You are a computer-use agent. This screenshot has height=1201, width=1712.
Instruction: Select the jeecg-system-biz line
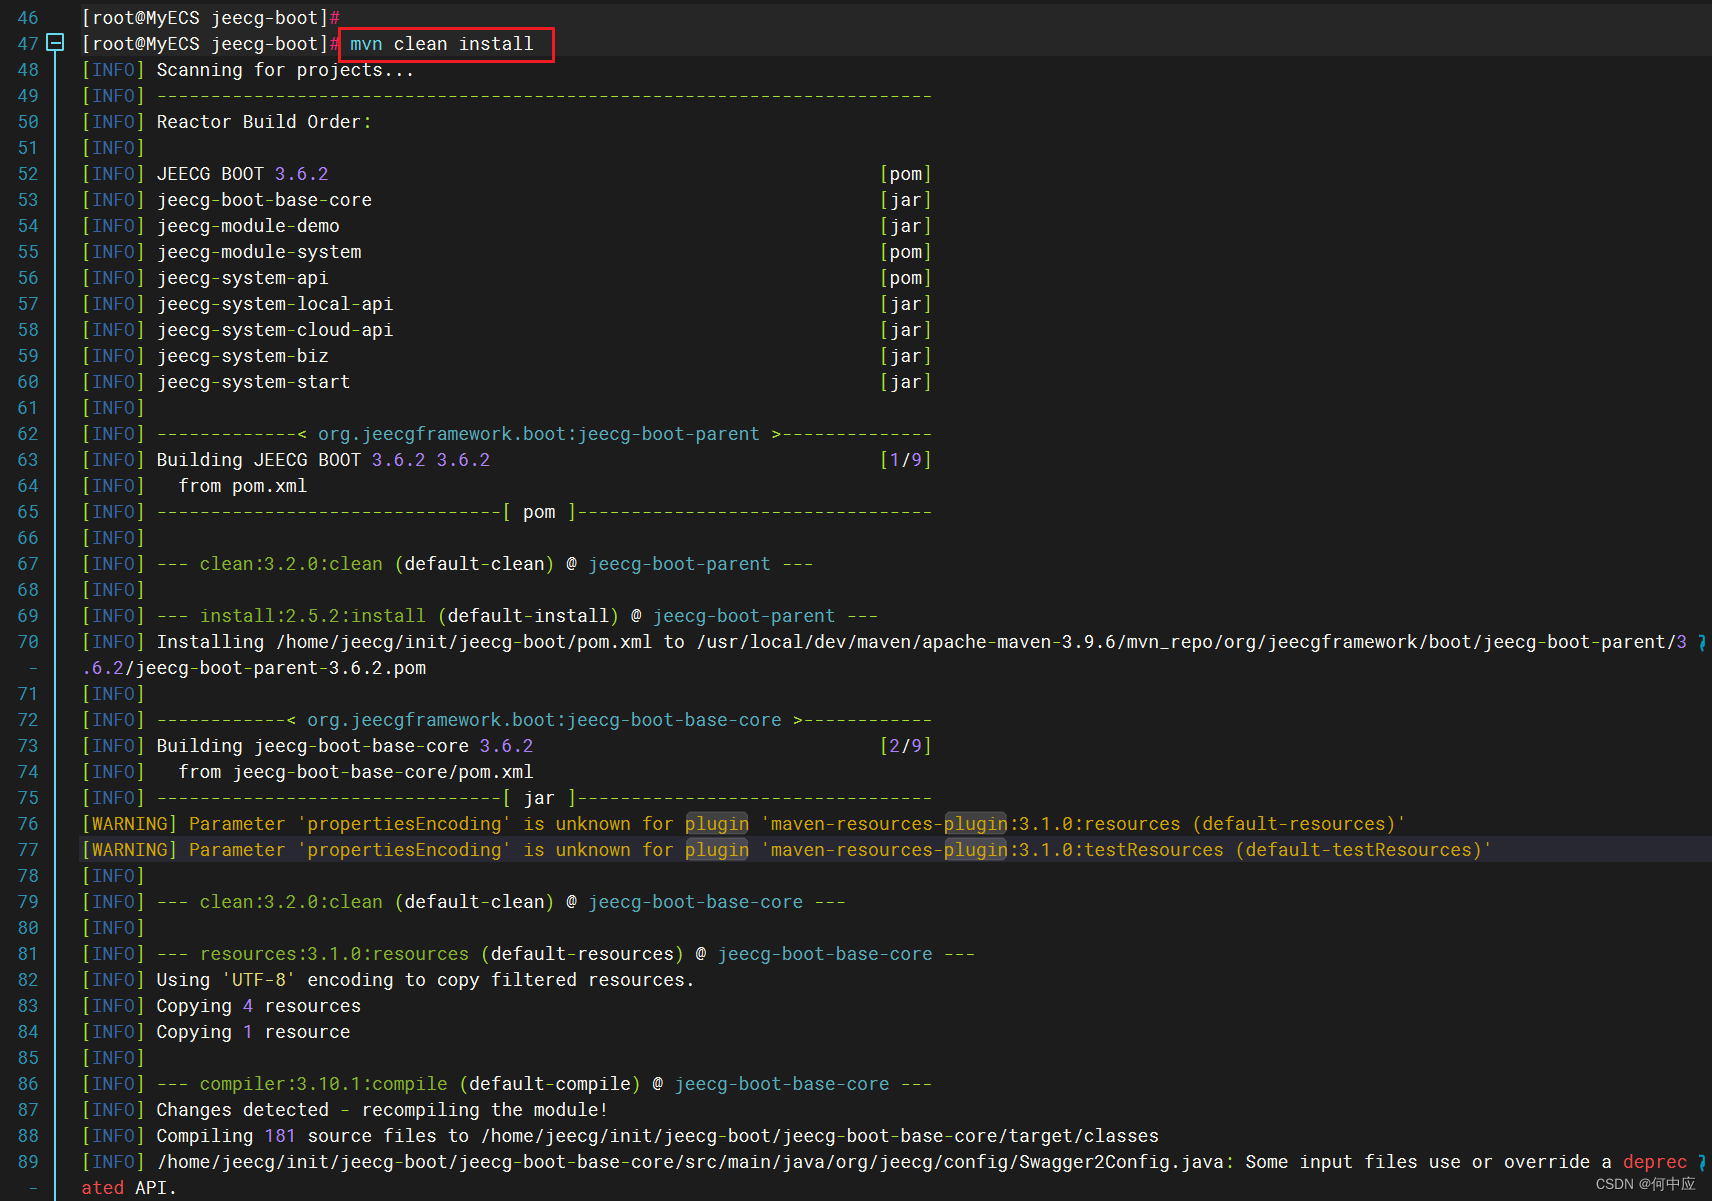242,356
